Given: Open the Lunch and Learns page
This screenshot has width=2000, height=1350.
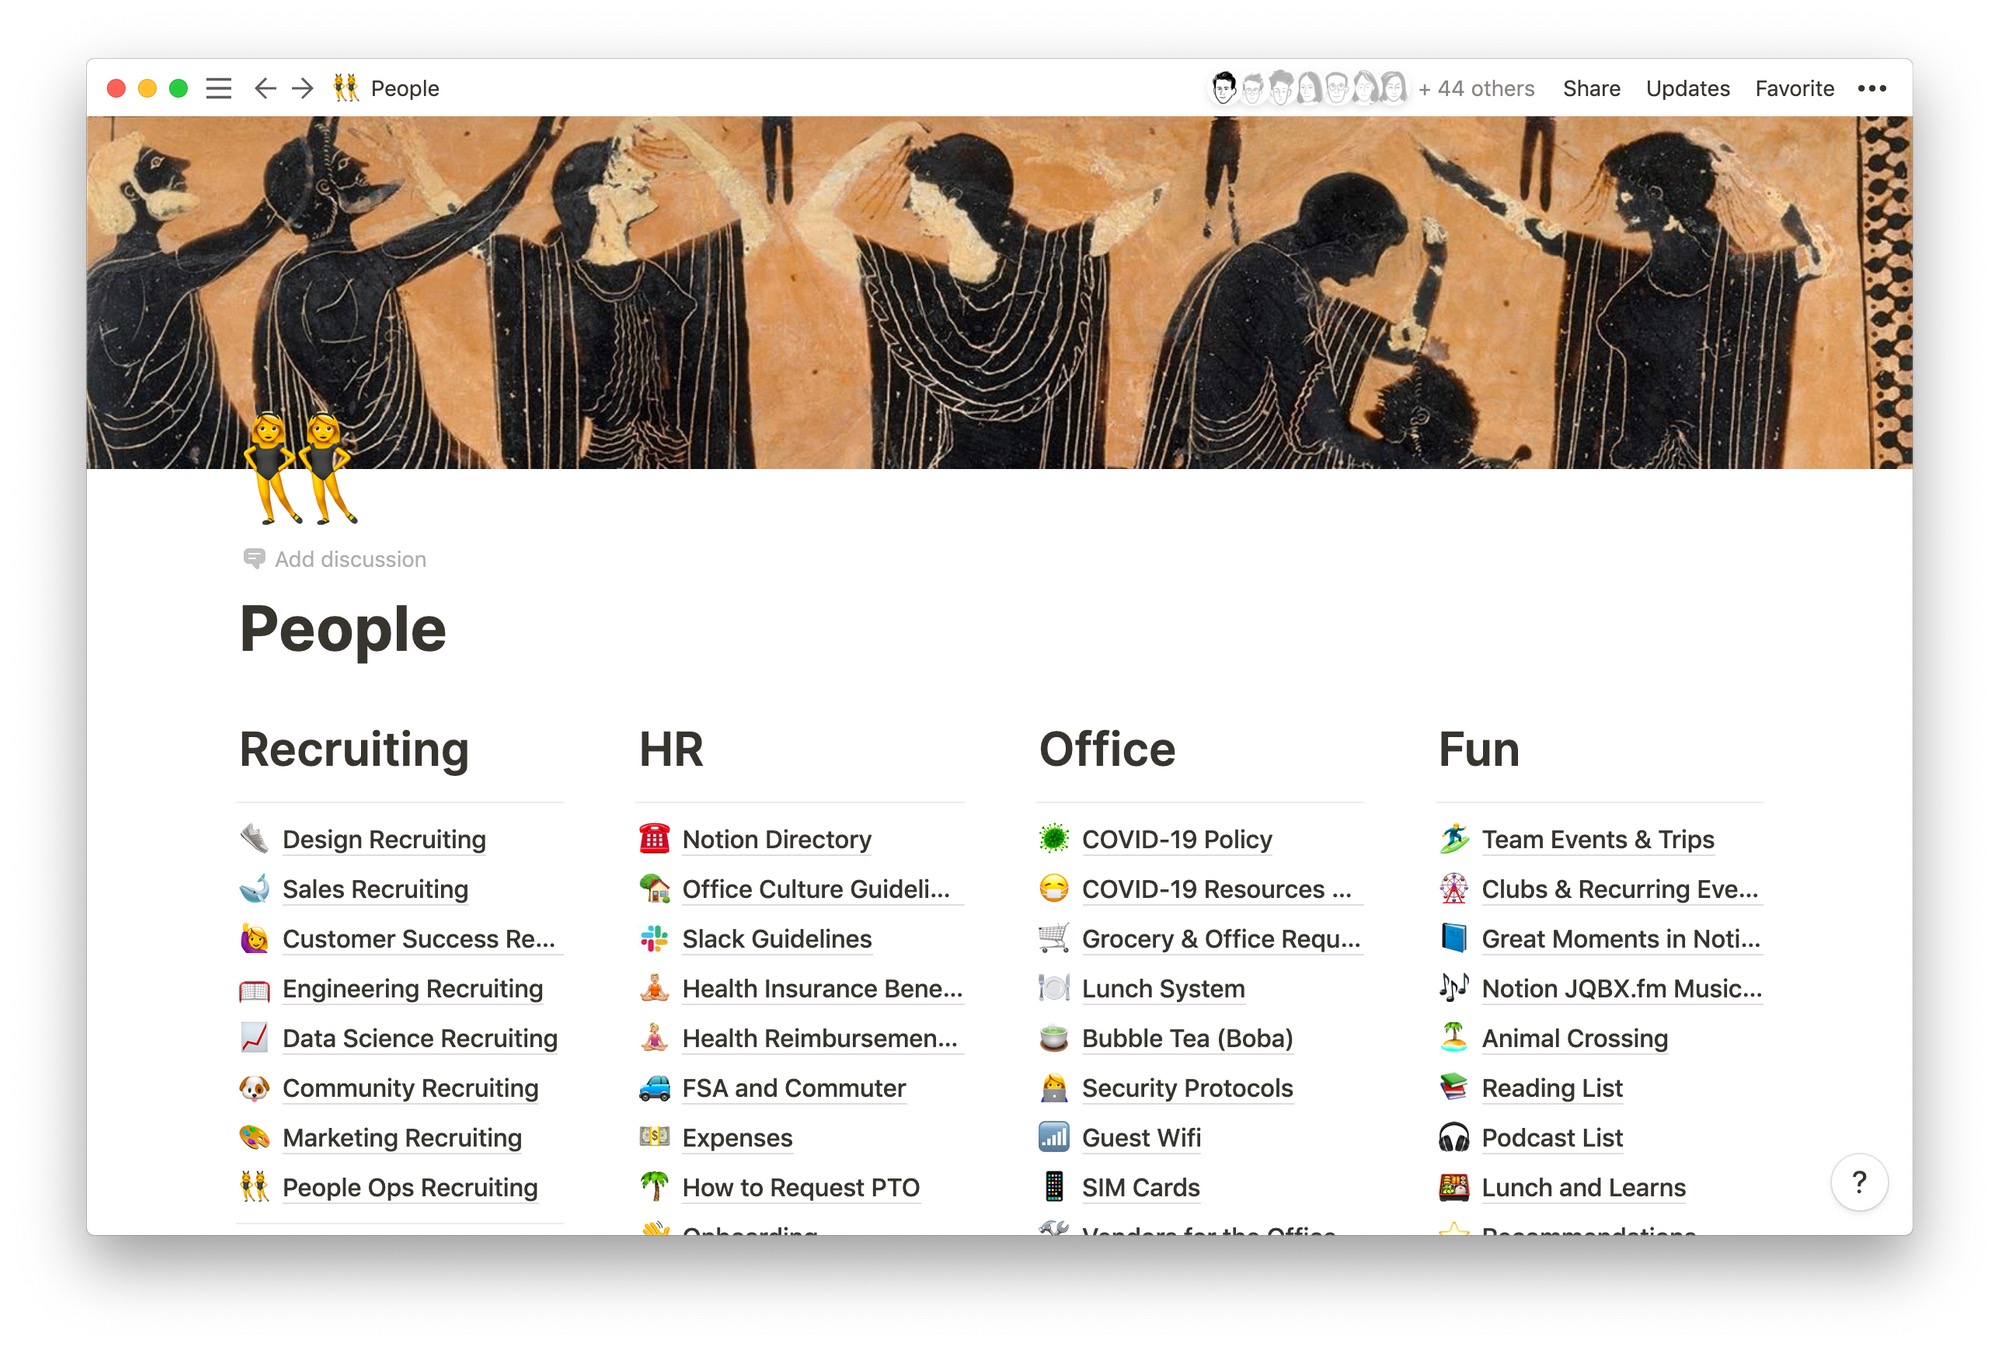Looking at the screenshot, I should (x=1584, y=1187).
